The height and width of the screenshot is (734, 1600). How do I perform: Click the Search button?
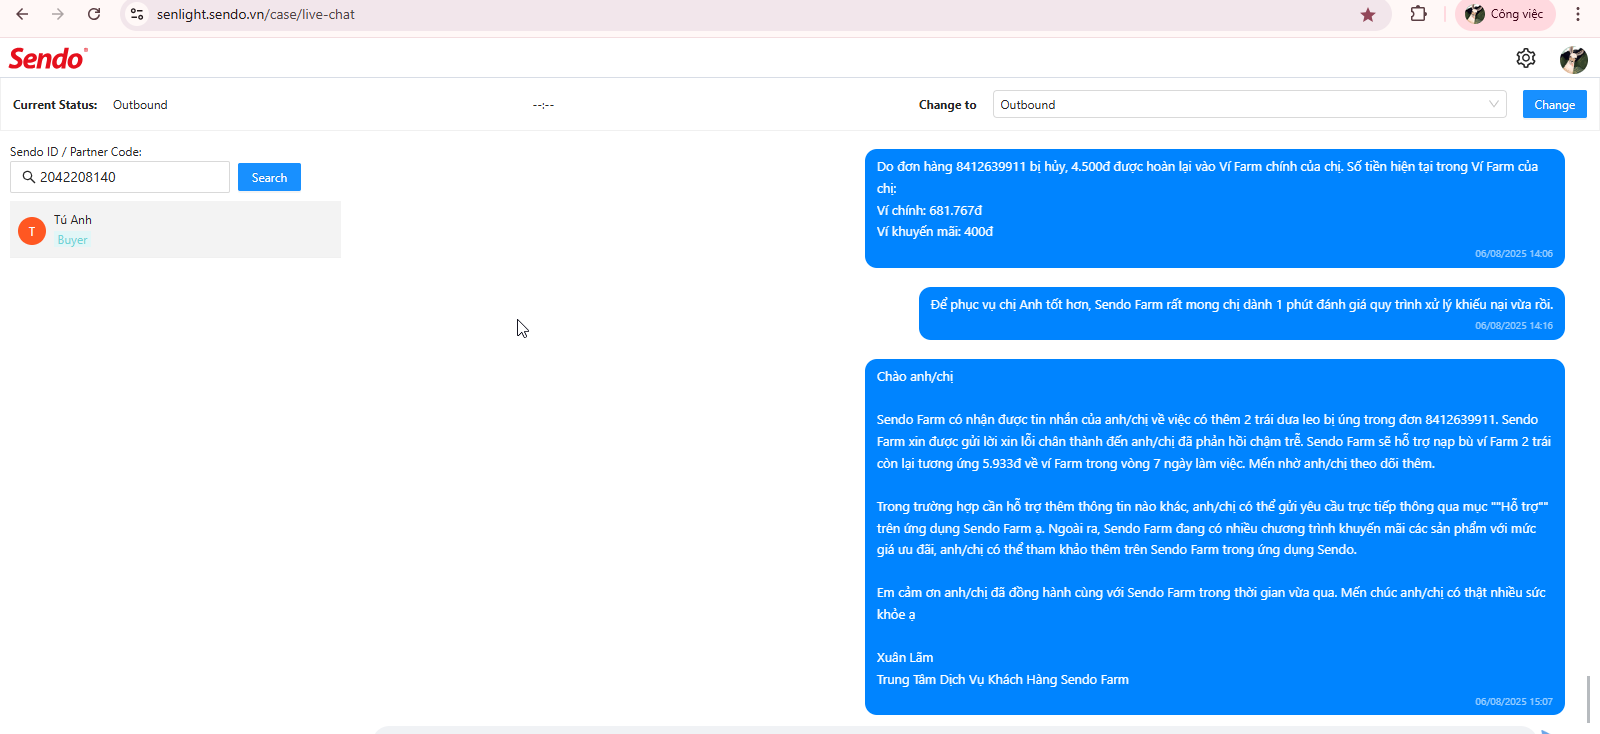click(269, 177)
